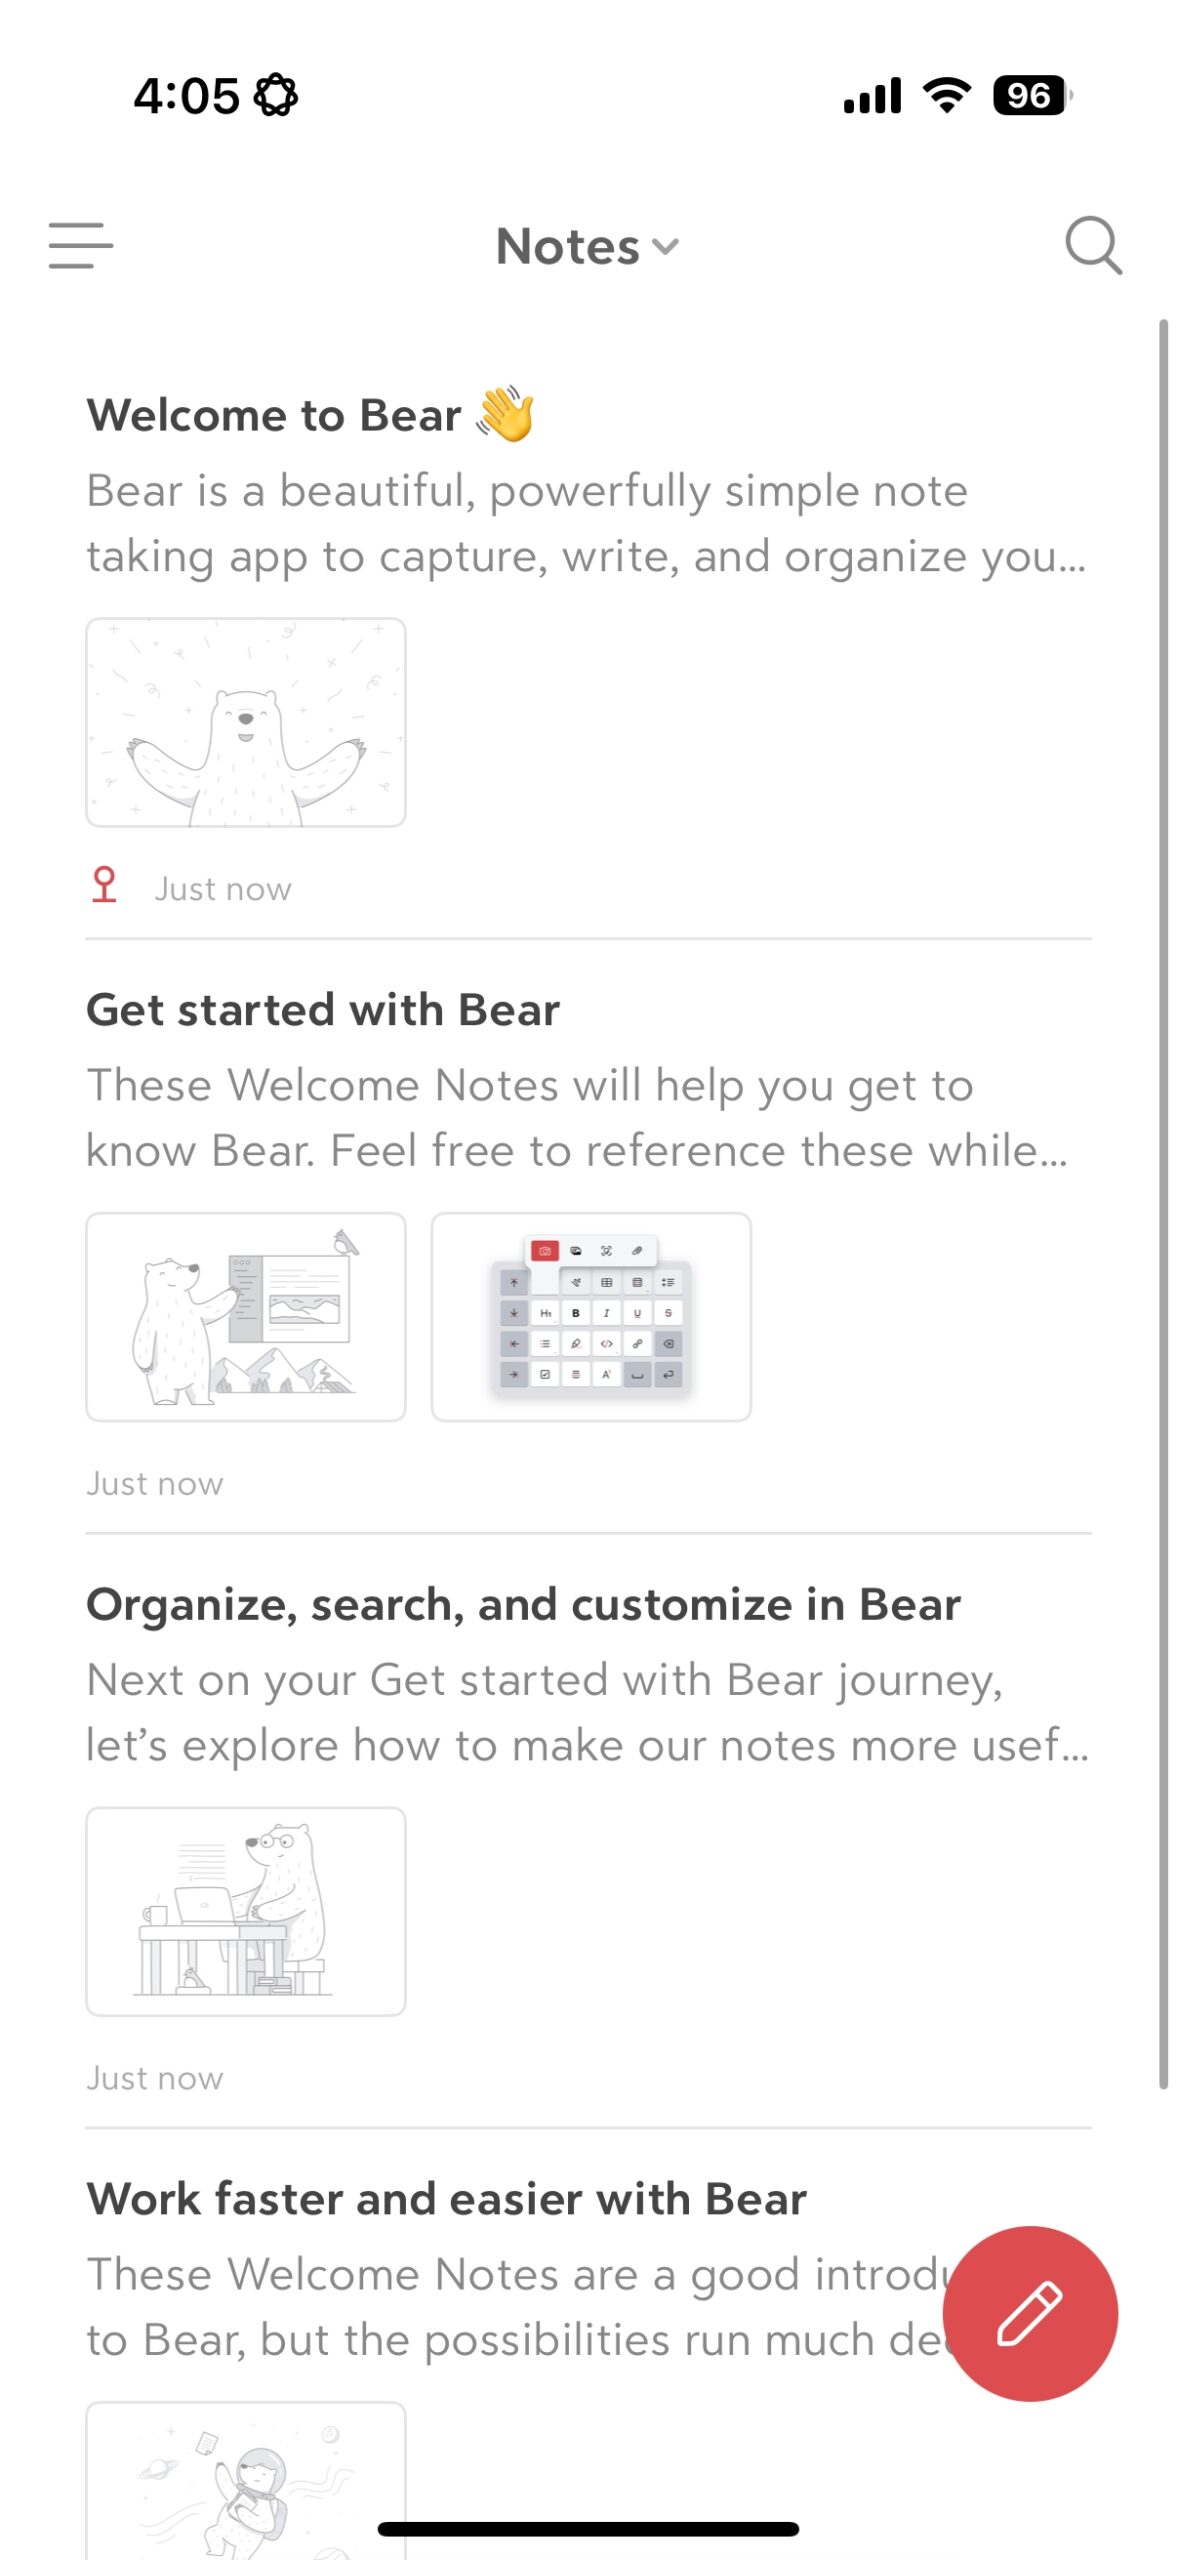Tap the search magnifier icon
Screen dimensions: 1177x2560
click(x=1092, y=246)
